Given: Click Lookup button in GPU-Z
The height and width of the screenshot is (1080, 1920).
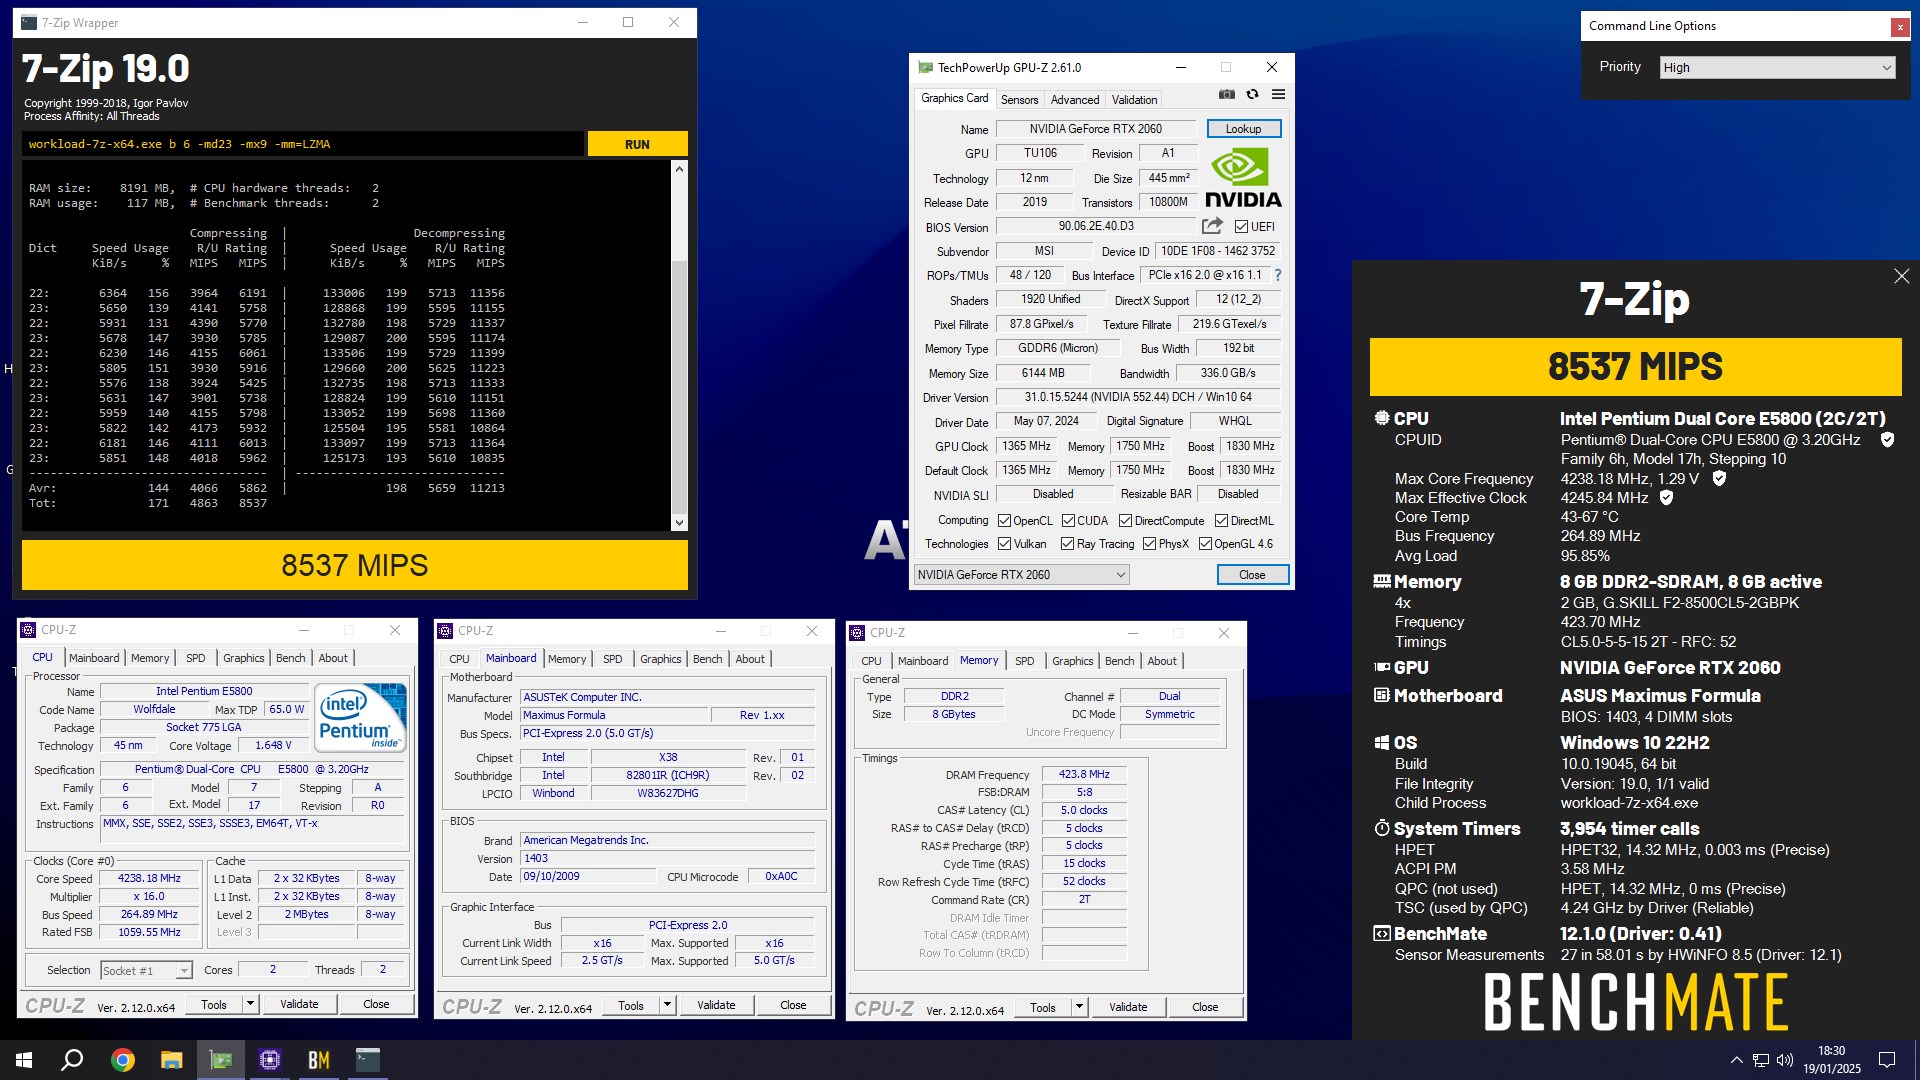Looking at the screenshot, I should tap(1243, 129).
